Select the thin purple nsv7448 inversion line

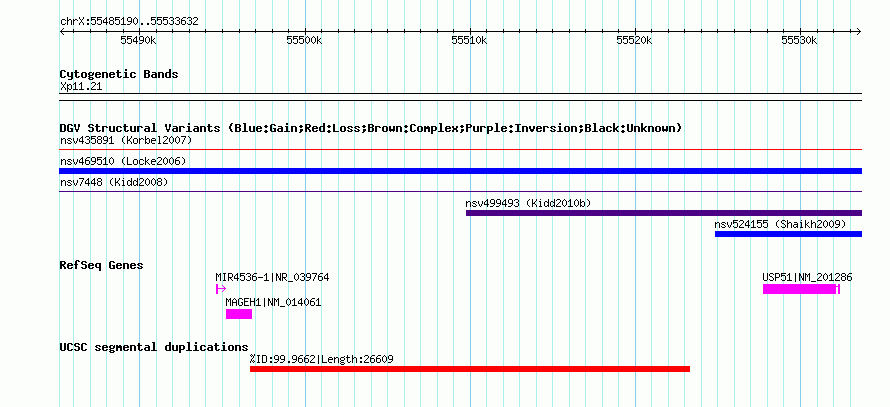point(460,192)
